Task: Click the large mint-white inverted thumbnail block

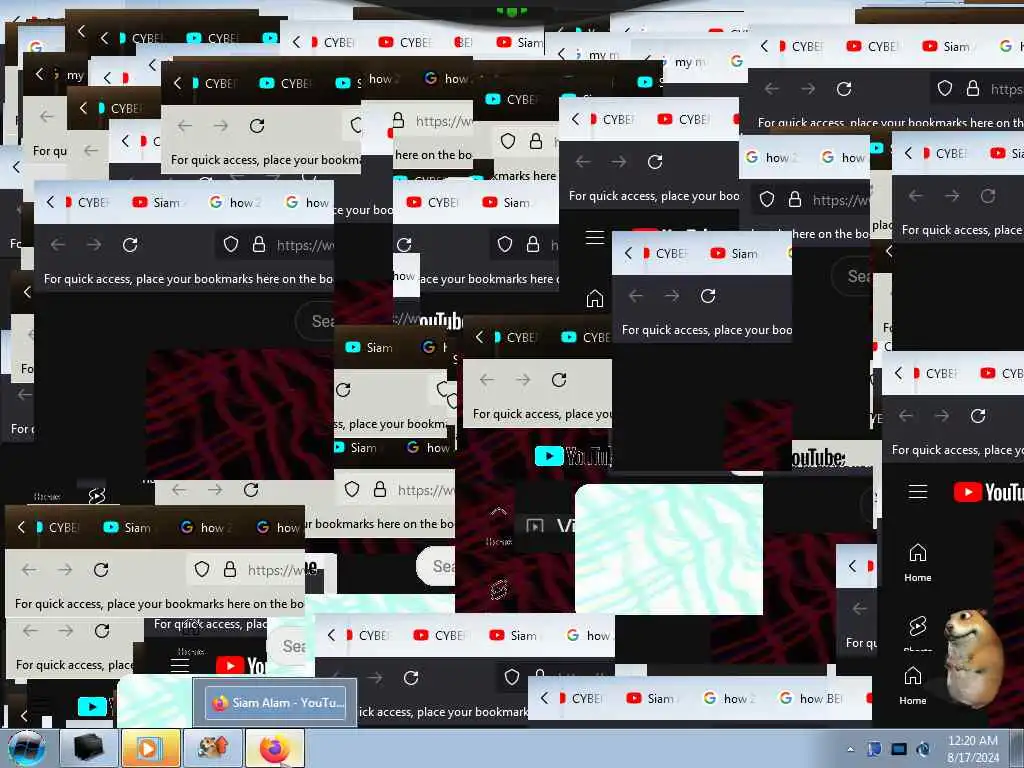Action: point(669,549)
